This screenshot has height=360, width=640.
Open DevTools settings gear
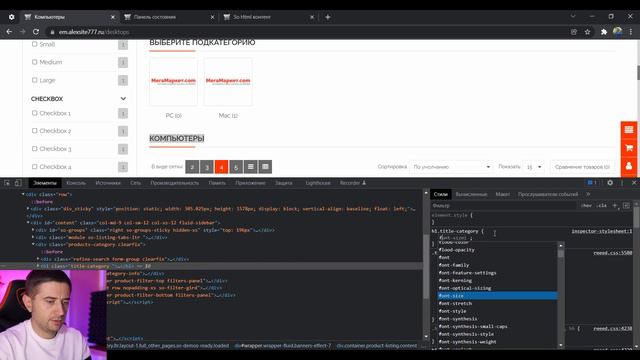[x=610, y=183]
